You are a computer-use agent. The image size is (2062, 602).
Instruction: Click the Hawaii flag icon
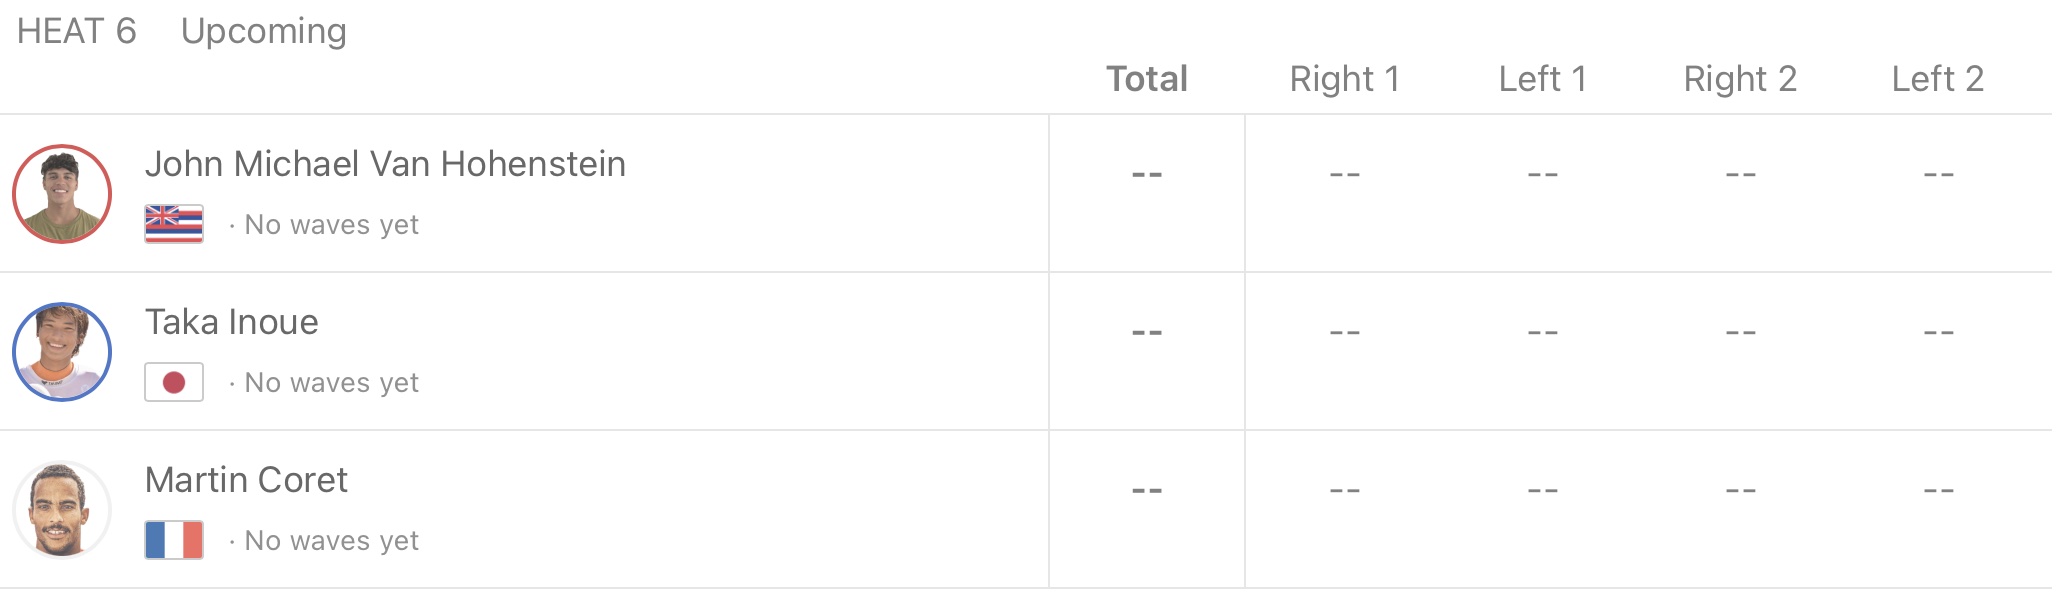pos(174,224)
